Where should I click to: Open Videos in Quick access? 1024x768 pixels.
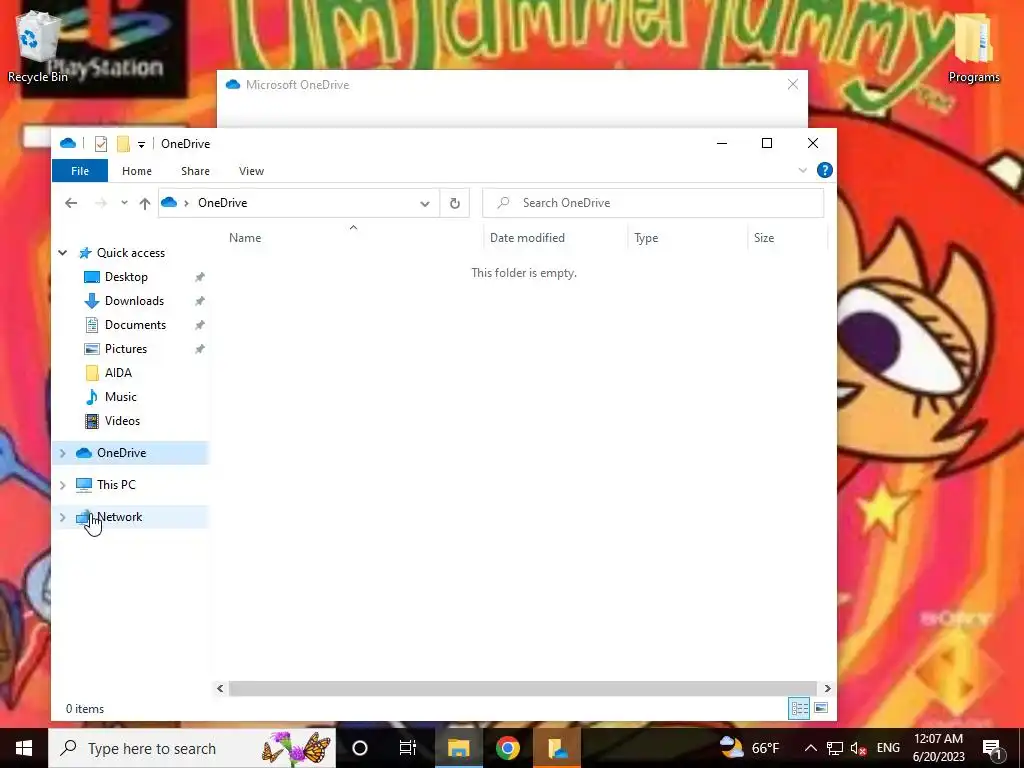[x=122, y=421]
